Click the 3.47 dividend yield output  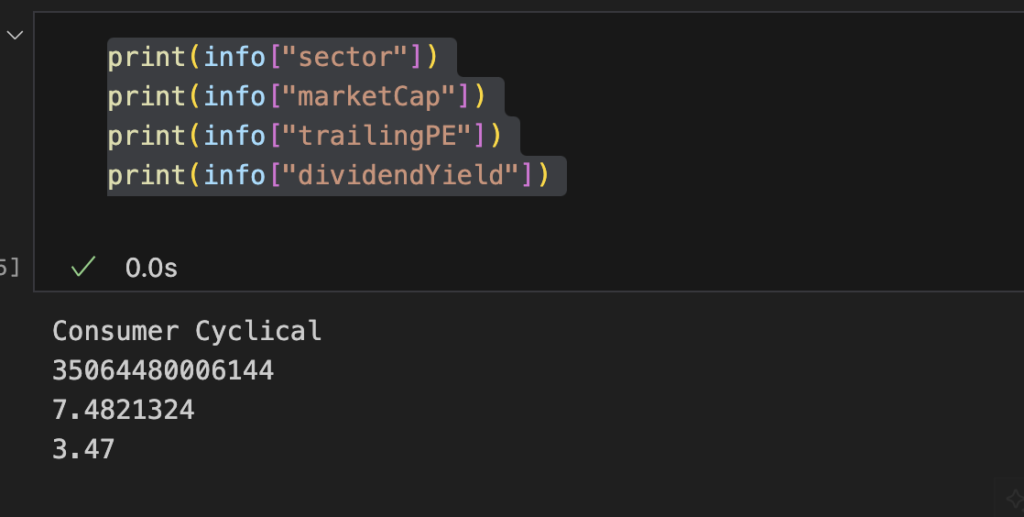pyautogui.click(x=83, y=449)
